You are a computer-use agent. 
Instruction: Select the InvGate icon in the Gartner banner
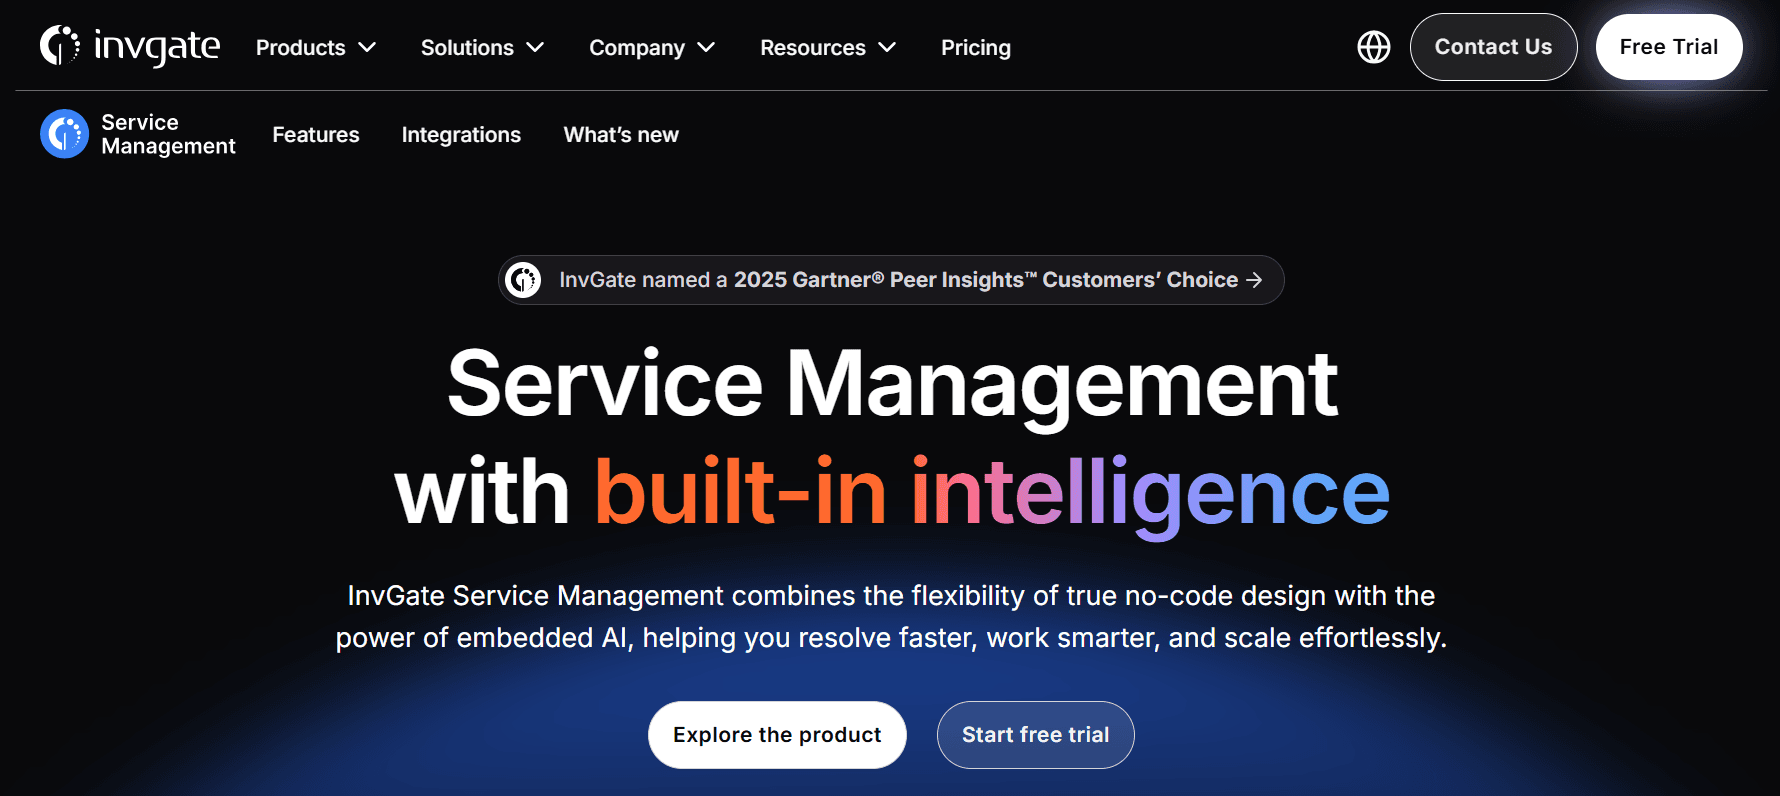pyautogui.click(x=523, y=280)
